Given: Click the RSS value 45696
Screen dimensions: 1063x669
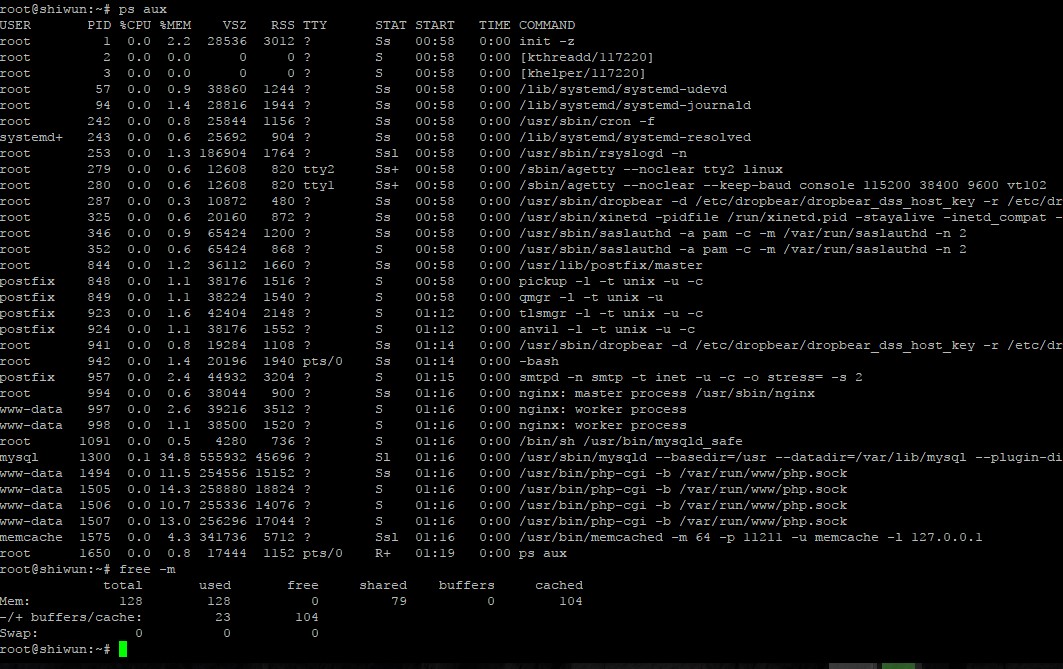Looking at the screenshot, I should [275, 458].
